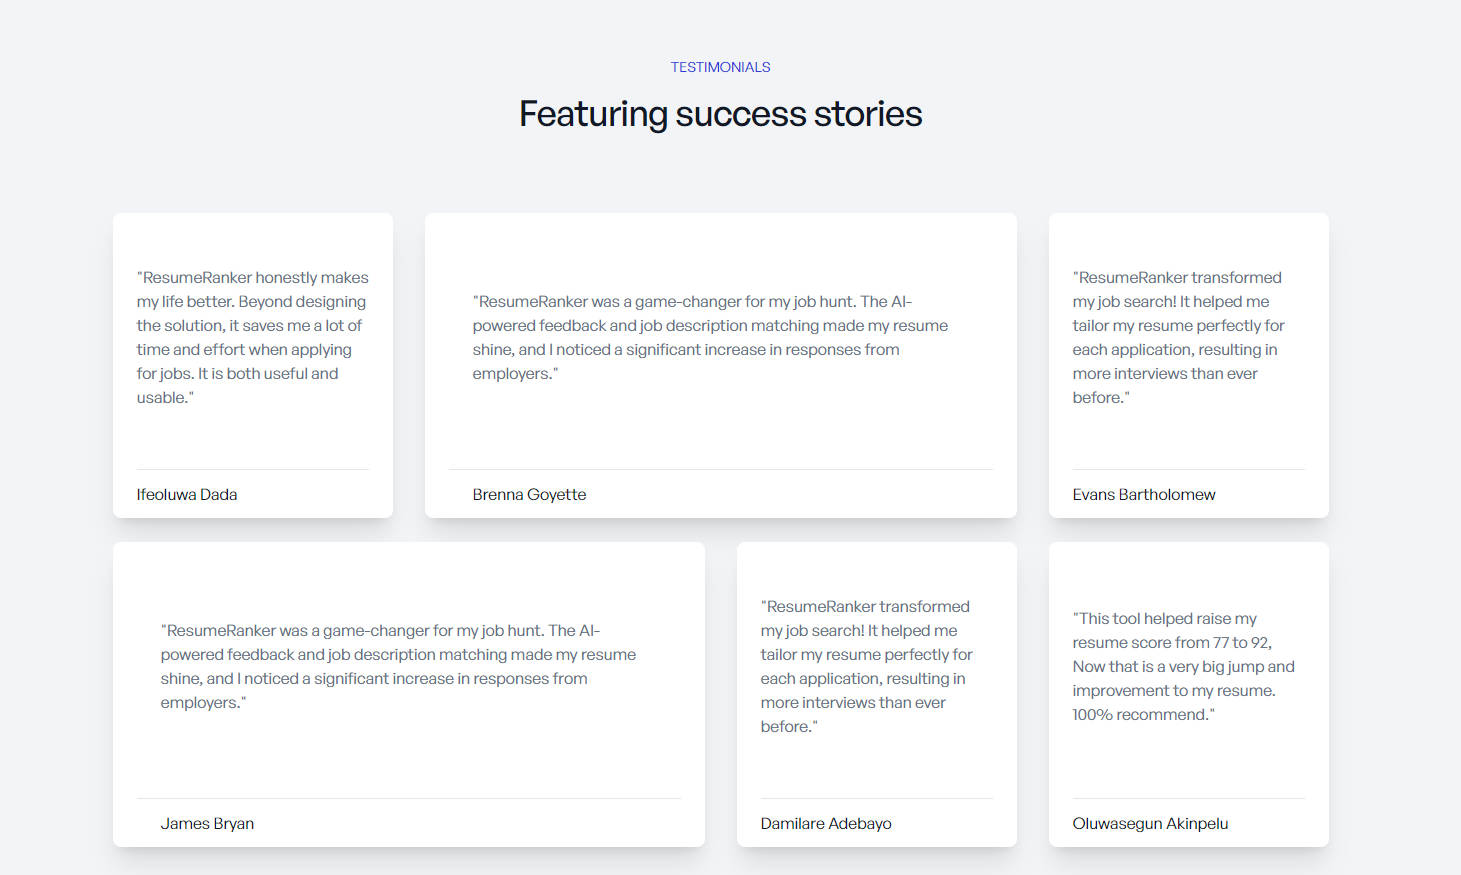This screenshot has height=875, width=1461.
Task: Click the divider line above Ifeoluwa Dada
Action: [x=252, y=469]
